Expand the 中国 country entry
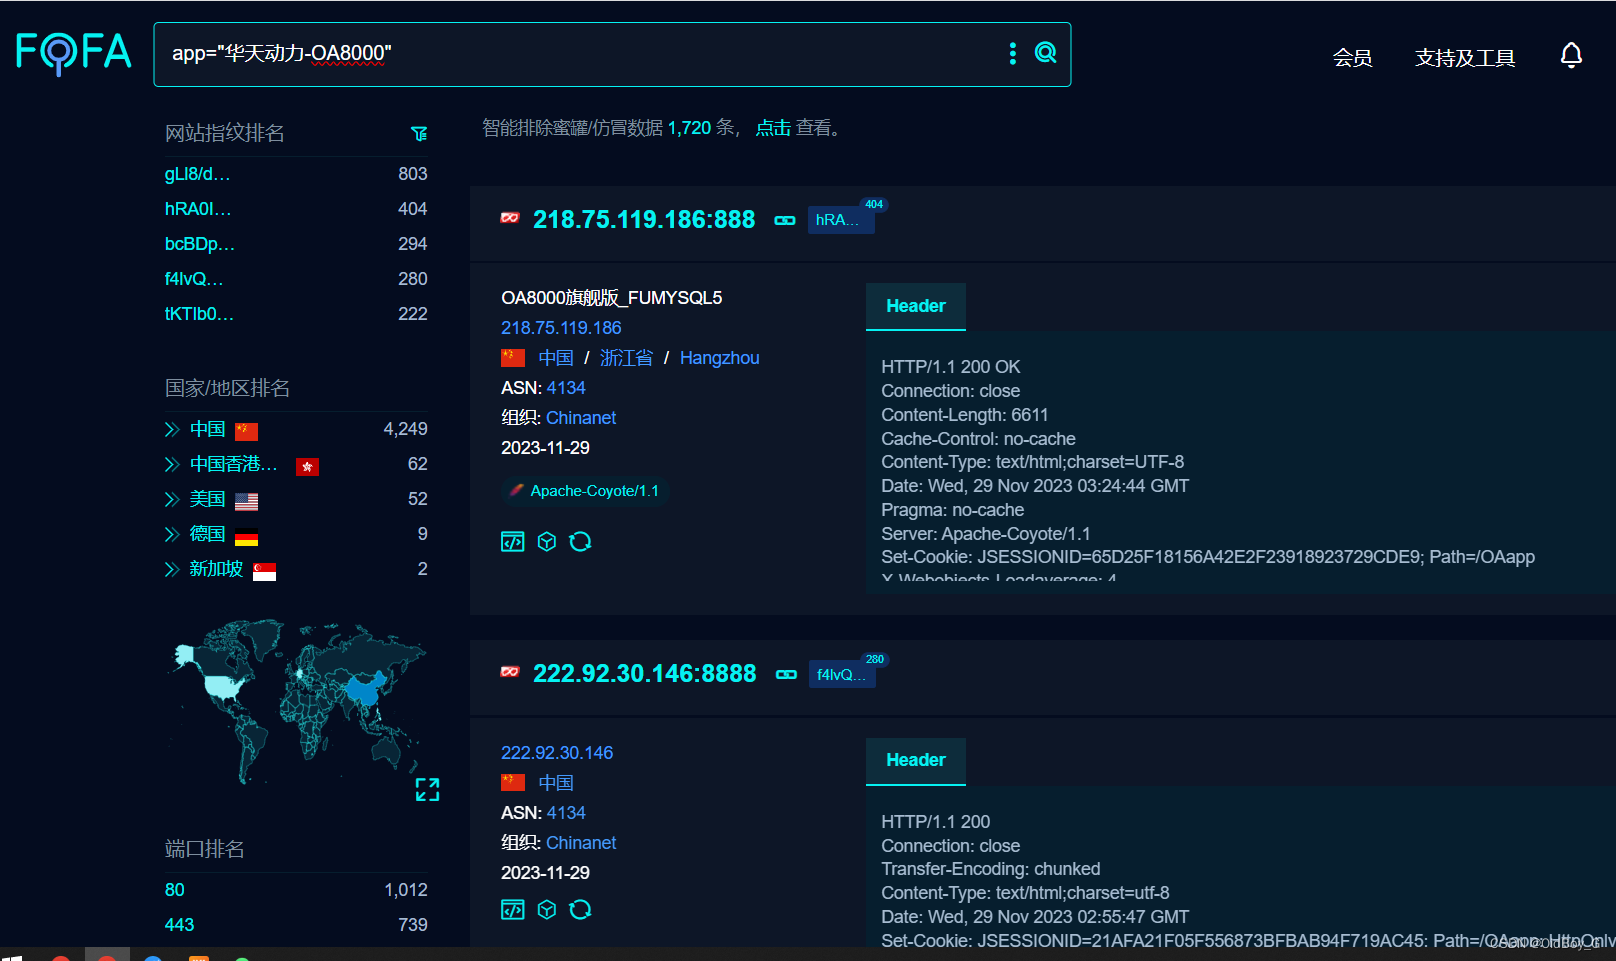The width and height of the screenshot is (1616, 961). point(172,430)
